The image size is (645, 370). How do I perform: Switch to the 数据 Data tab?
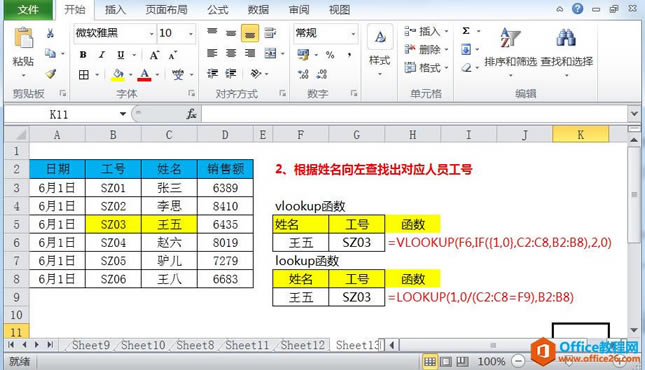[258, 10]
